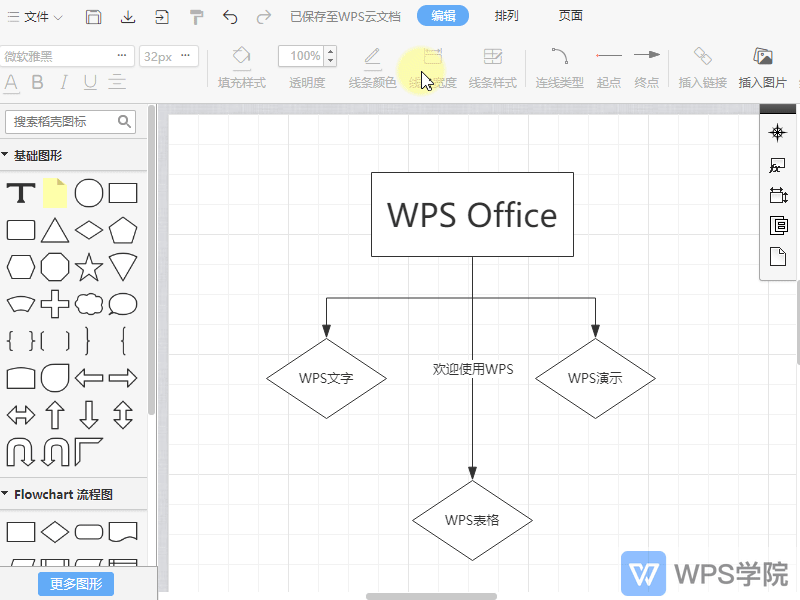Viewport: 800px width, 600px height.
Task: Click transparency 100% input field
Action: (303, 56)
